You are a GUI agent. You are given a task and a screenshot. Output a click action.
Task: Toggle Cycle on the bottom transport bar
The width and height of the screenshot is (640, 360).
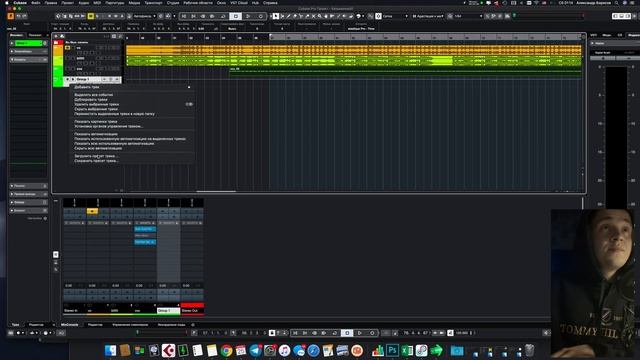335,333
